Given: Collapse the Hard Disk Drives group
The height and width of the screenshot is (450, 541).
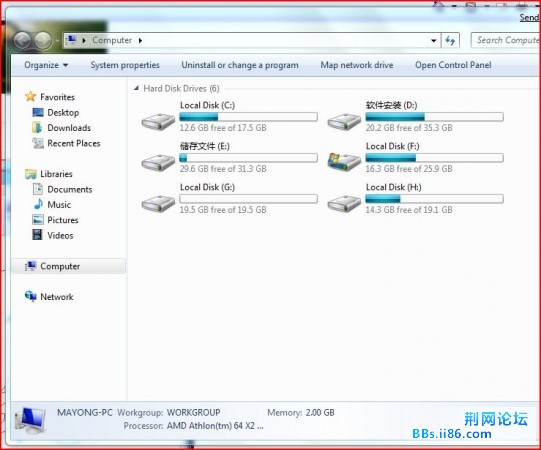Looking at the screenshot, I should [136, 88].
